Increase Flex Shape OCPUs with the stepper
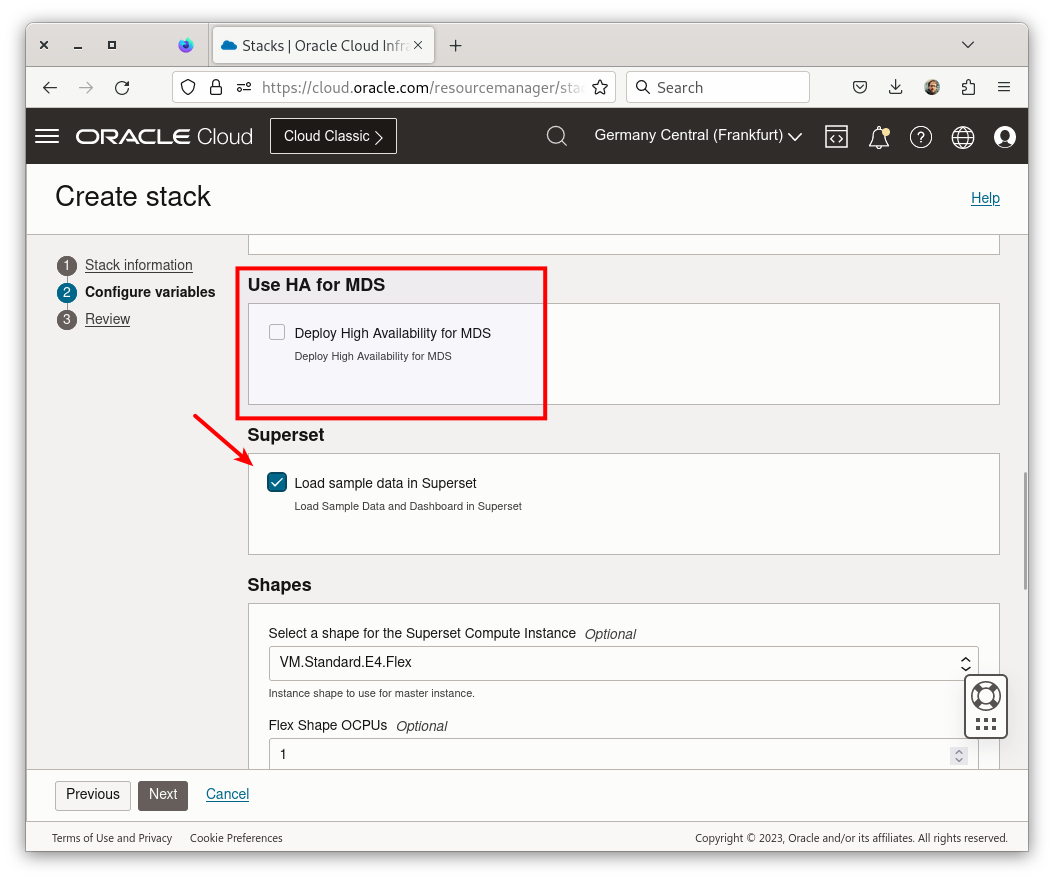This screenshot has height=880, width=1054. [x=958, y=750]
